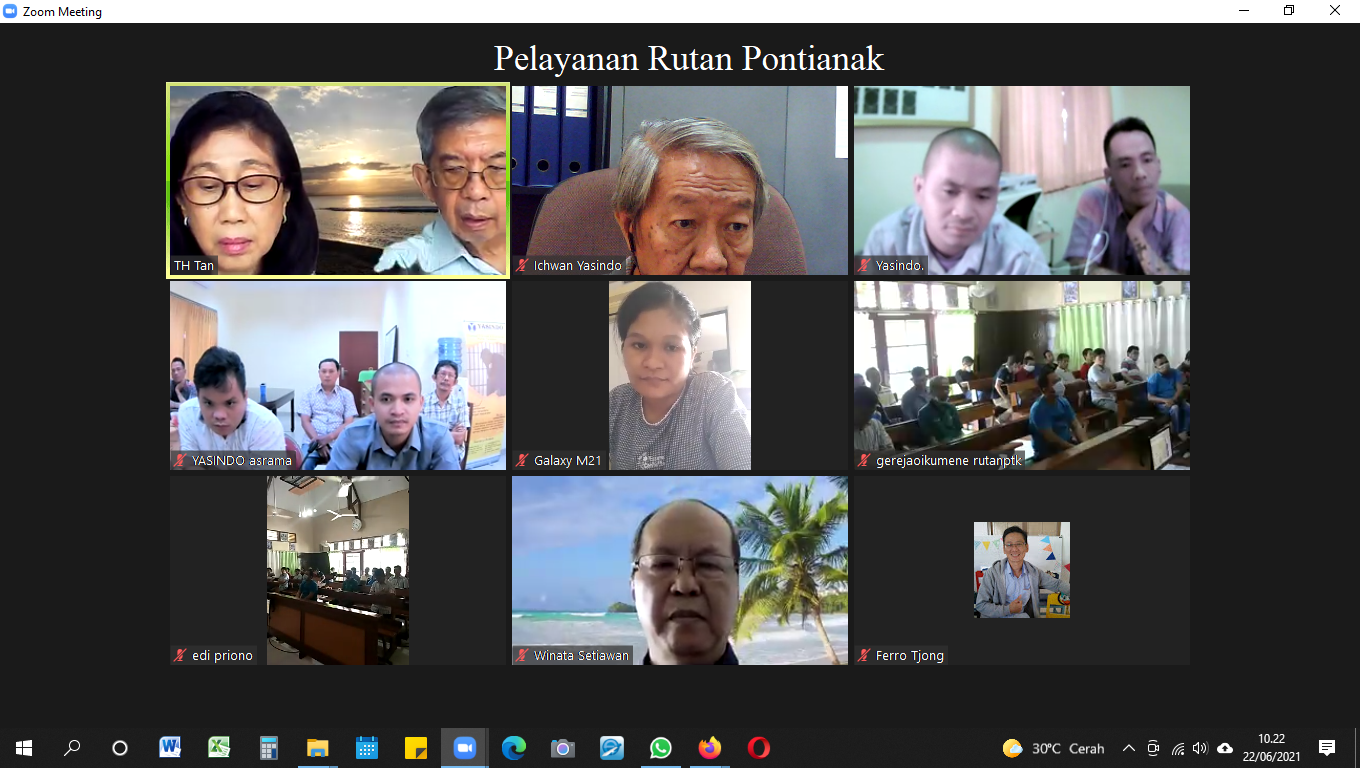Screen dimensions: 1360x768
Task: Click the "Yasindo." name label
Action: tap(900, 266)
